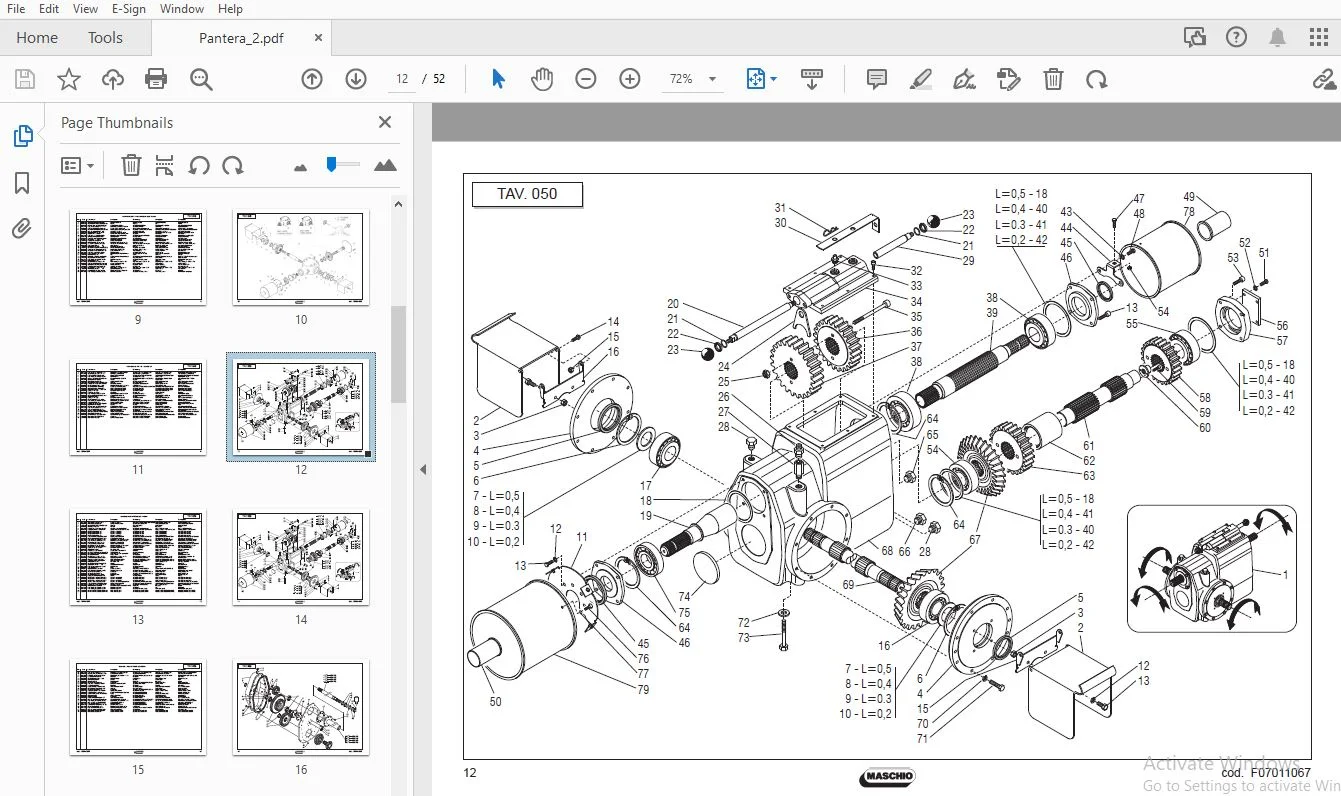This screenshot has height=796, width=1341.
Task: Open notifications with the bell icon
Action: (x=1277, y=38)
